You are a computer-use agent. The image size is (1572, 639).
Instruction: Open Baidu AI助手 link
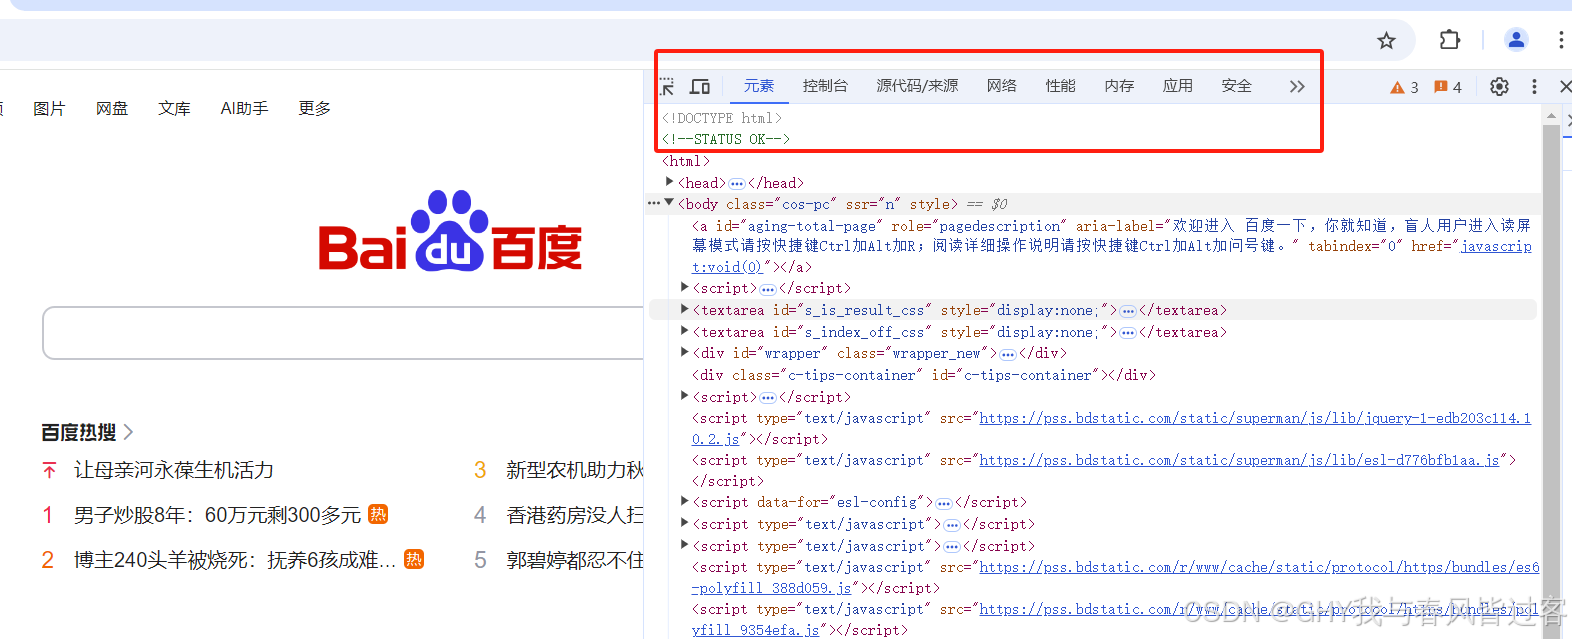point(244,108)
